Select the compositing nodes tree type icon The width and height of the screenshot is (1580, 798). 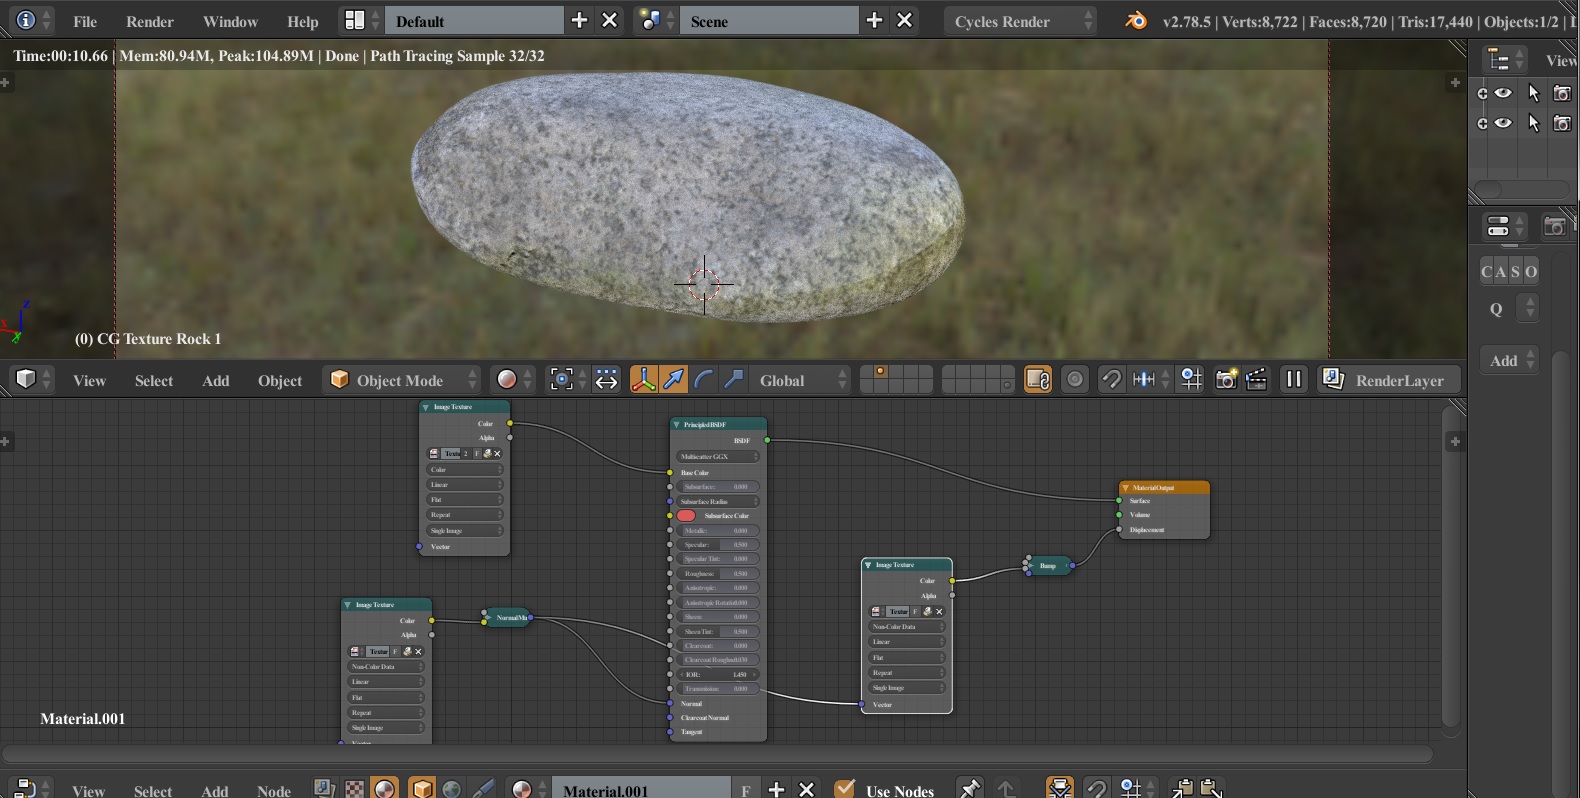coord(324,788)
